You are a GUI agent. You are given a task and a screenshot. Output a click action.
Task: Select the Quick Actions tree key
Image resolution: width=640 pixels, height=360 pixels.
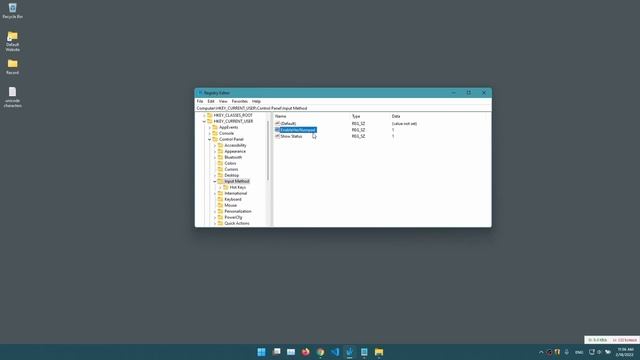237,223
